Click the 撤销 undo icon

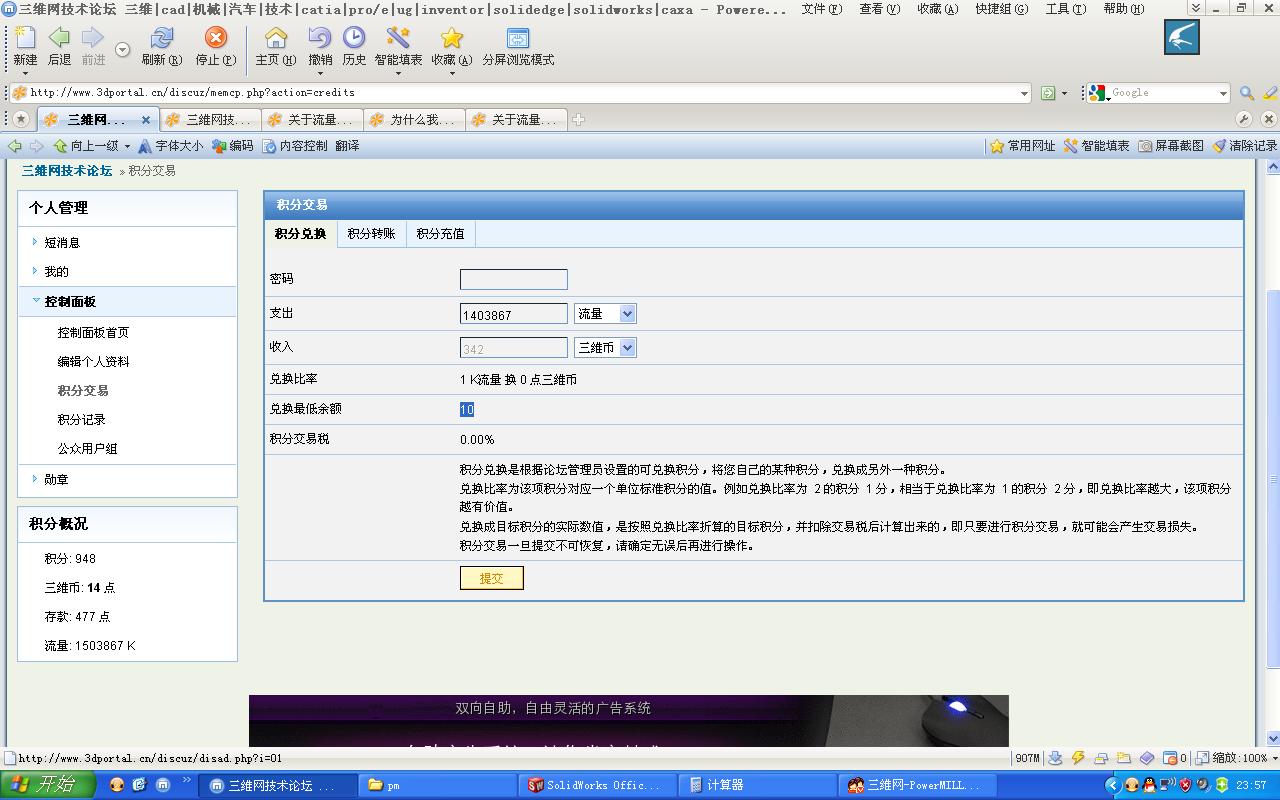(320, 39)
